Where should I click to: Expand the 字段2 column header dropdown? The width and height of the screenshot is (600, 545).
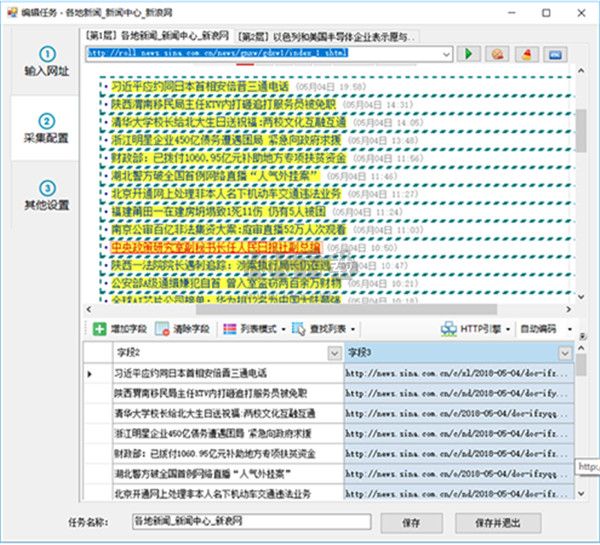tap(333, 353)
